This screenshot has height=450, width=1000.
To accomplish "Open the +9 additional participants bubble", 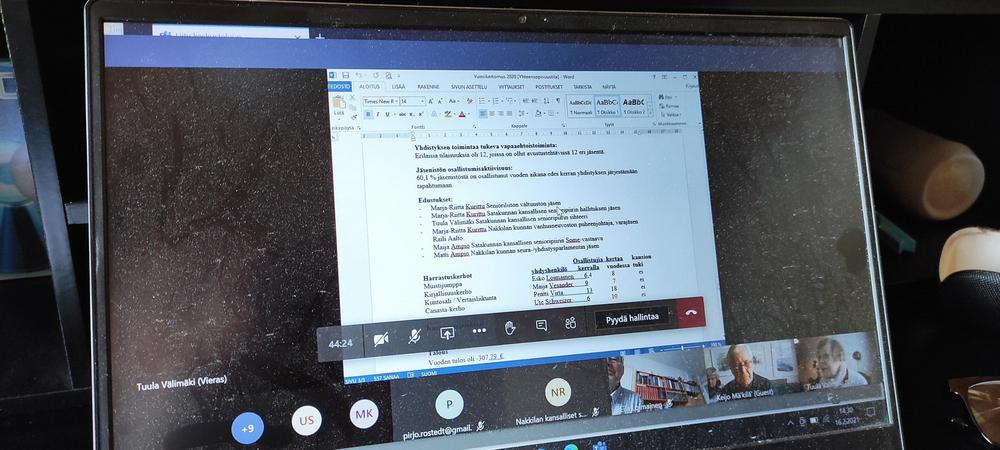I will point(246,430).
